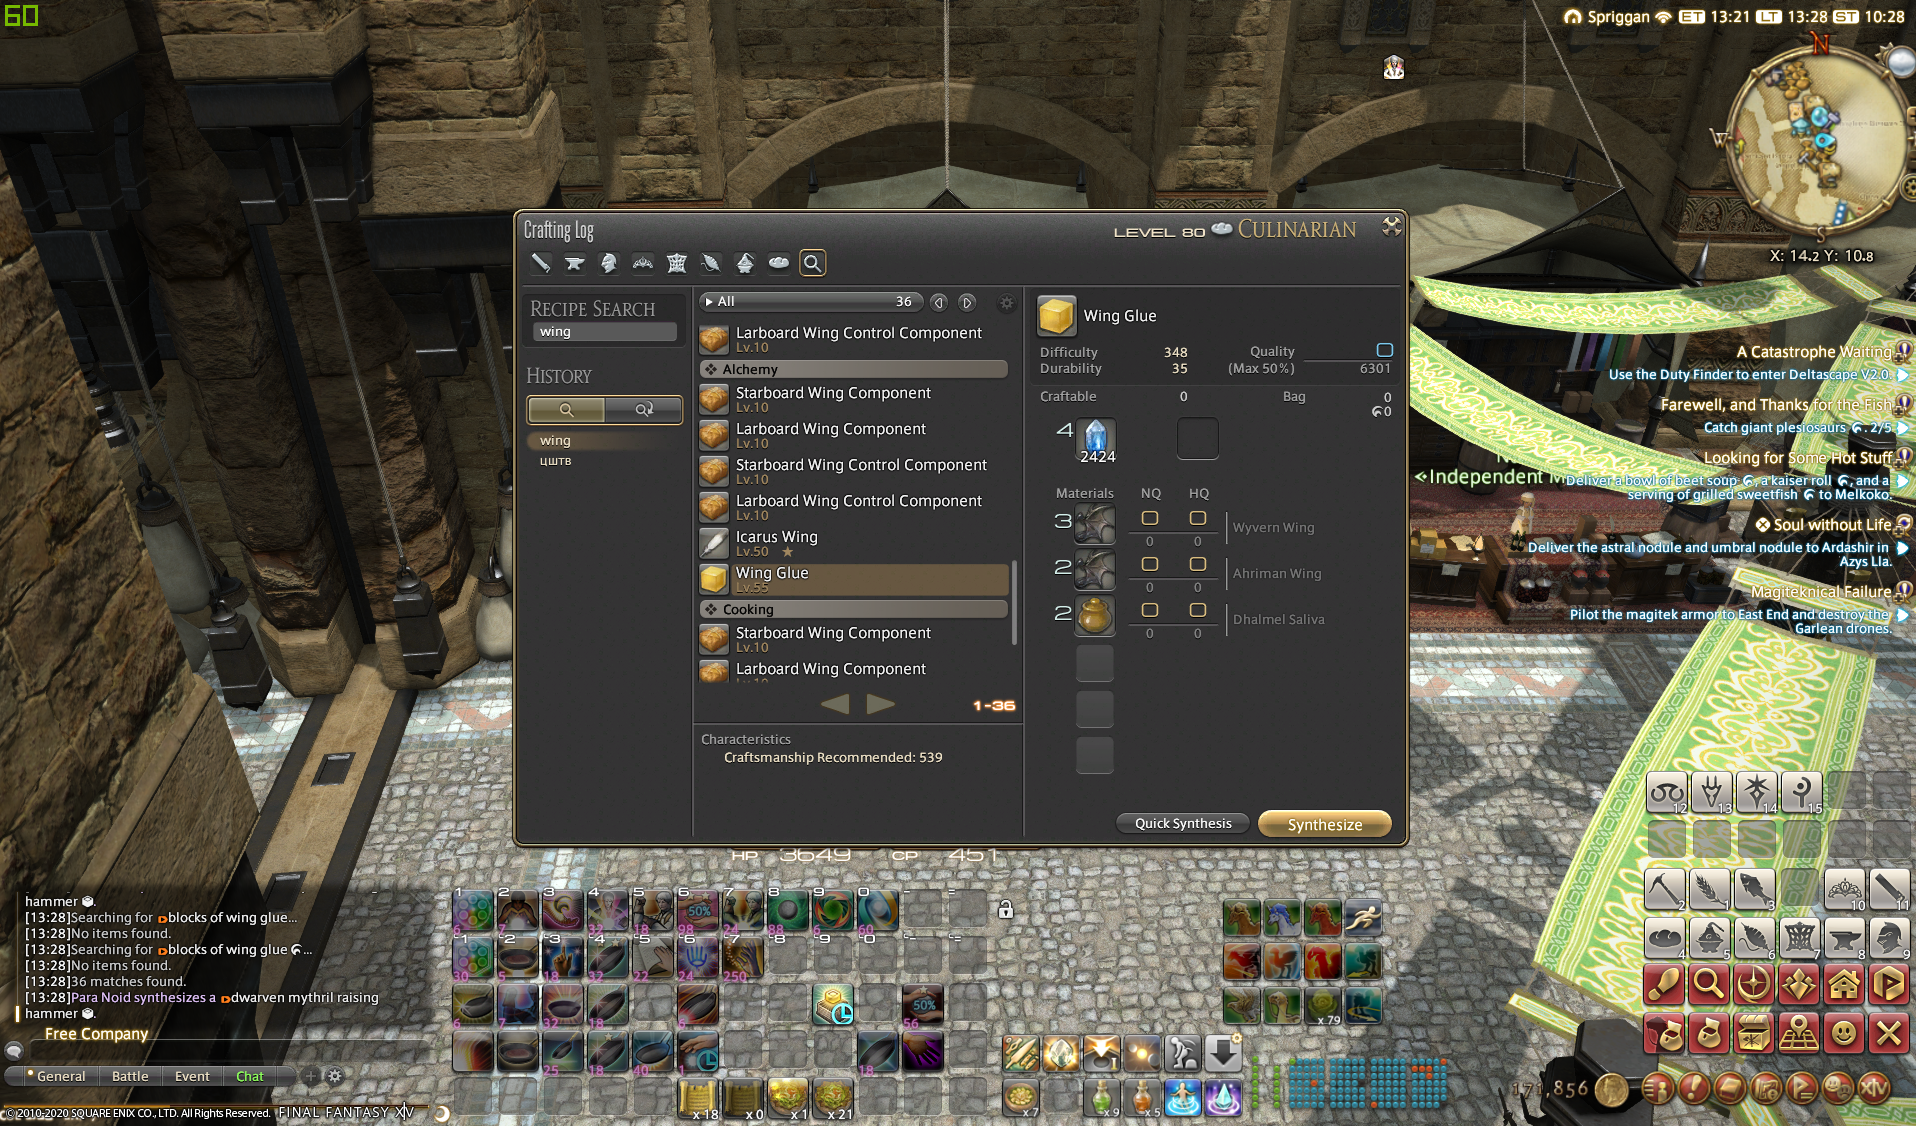Image resolution: width=1916 pixels, height=1126 pixels.
Task: Switch to Botanist gear set on hotbar
Action: (1710, 888)
